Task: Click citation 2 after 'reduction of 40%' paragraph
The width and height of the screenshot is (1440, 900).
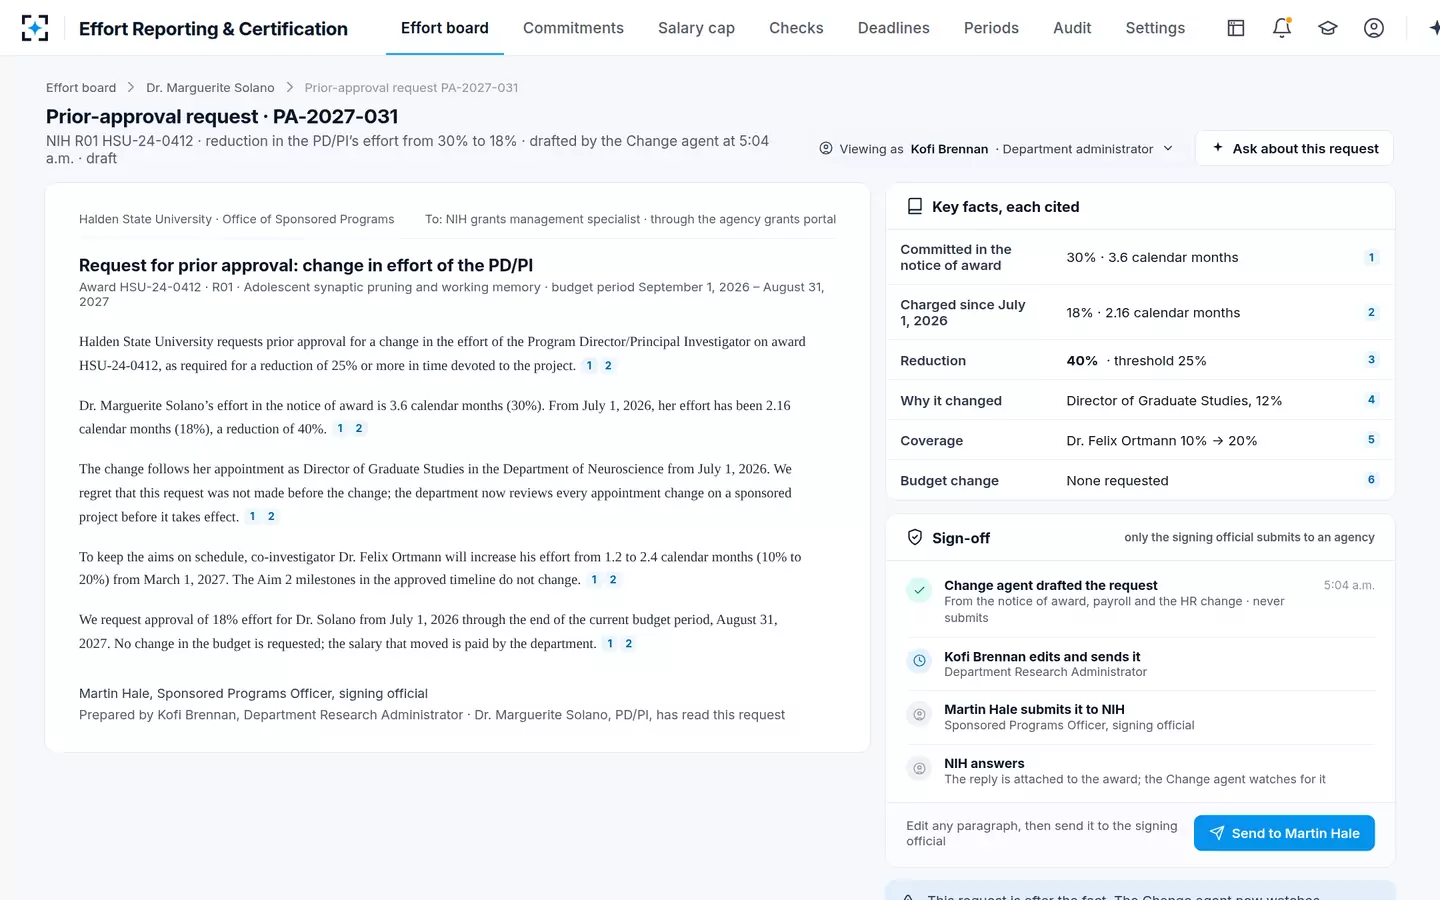Action: [359, 428]
